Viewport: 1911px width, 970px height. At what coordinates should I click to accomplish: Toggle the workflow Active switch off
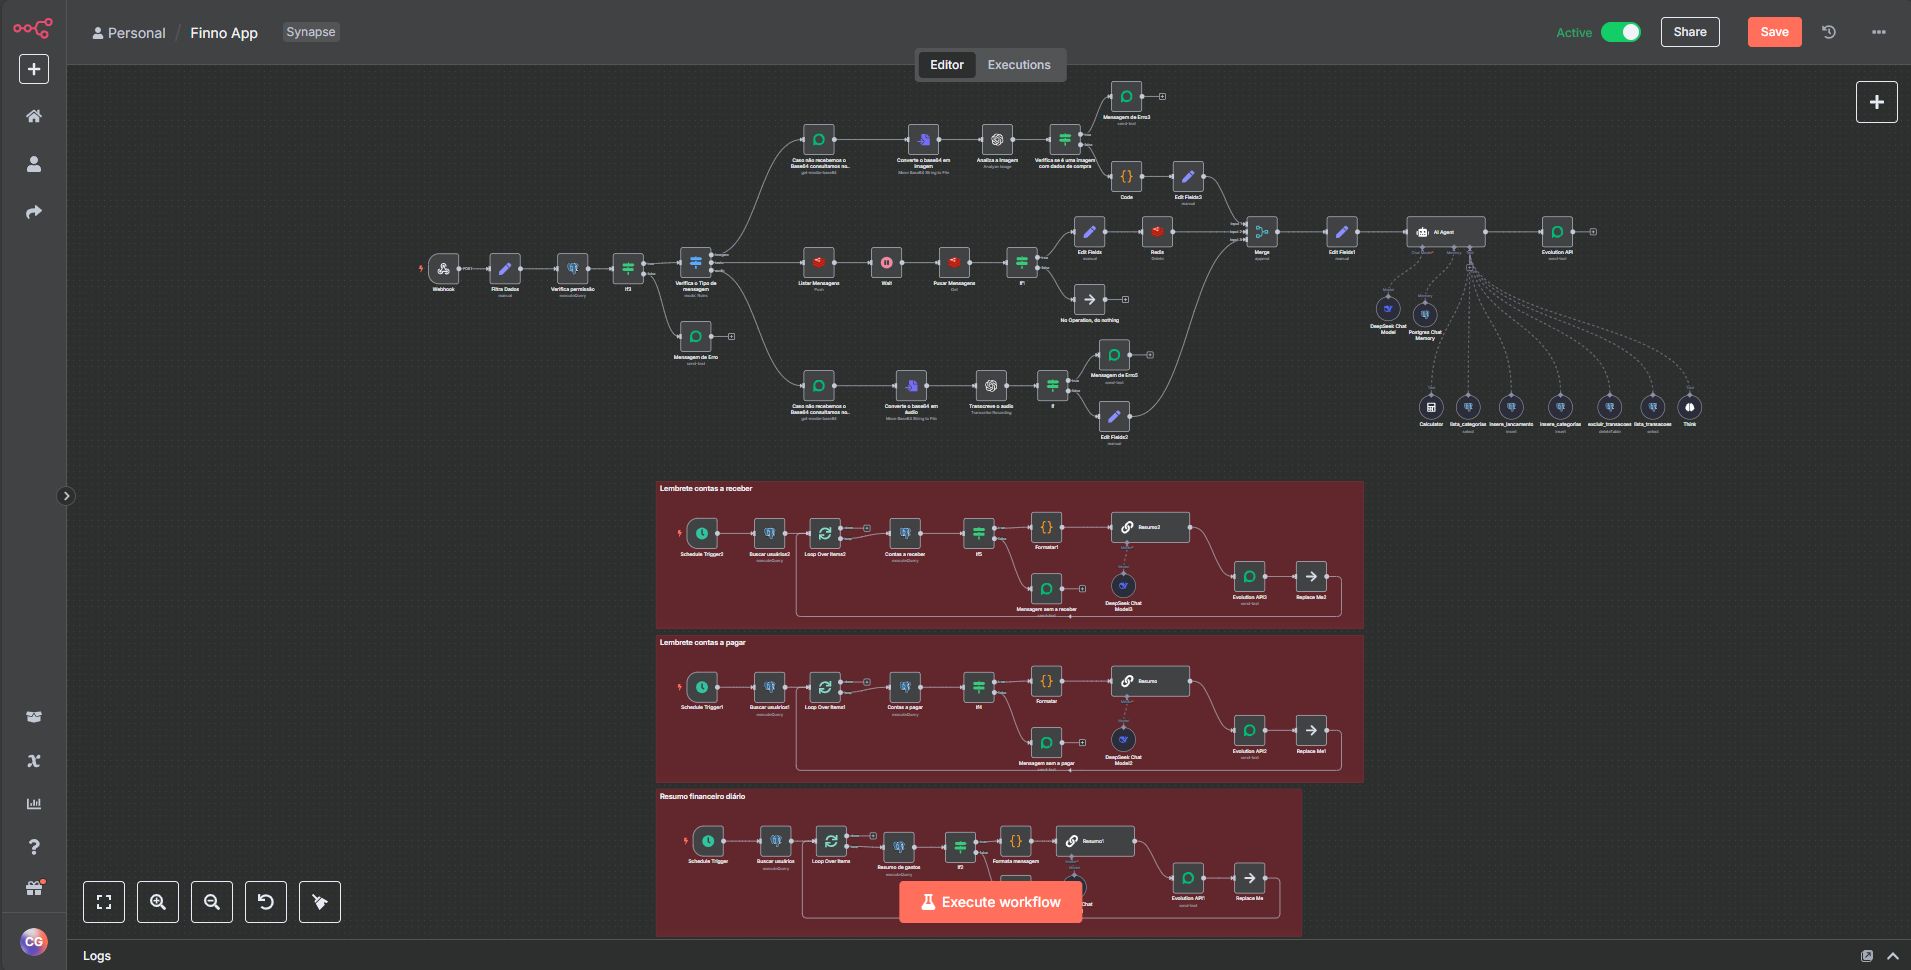point(1620,32)
